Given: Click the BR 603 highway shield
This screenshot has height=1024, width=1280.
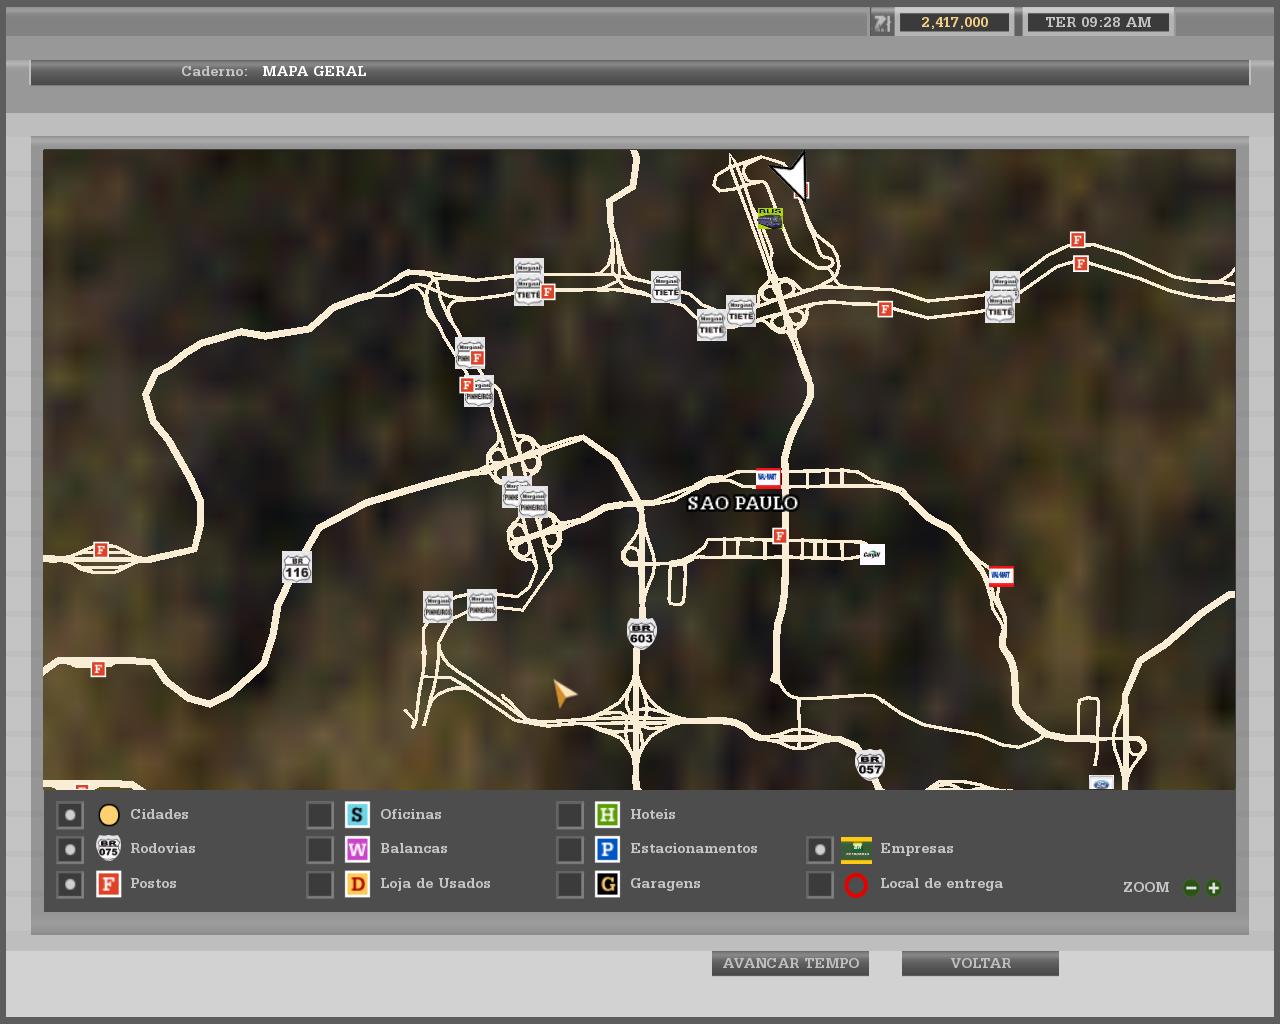Looking at the screenshot, I should pos(641,633).
